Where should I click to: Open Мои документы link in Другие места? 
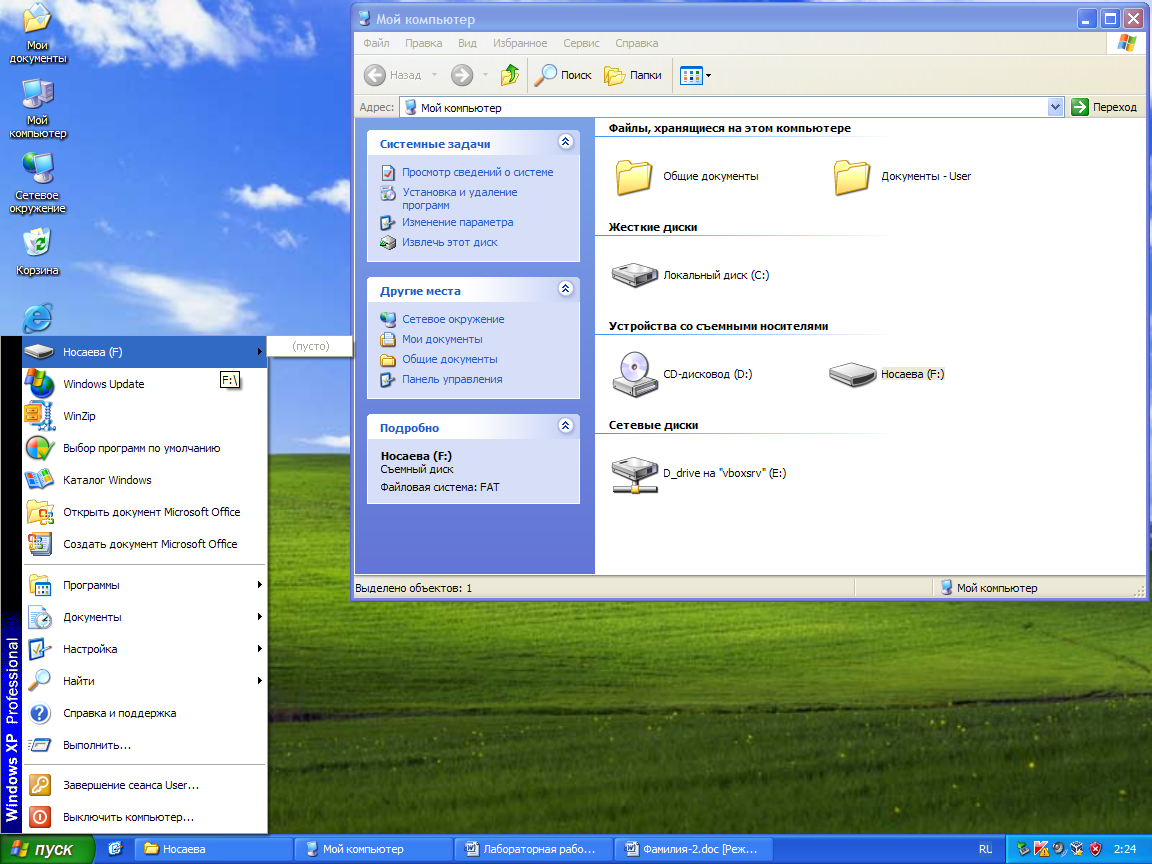[x=442, y=339]
